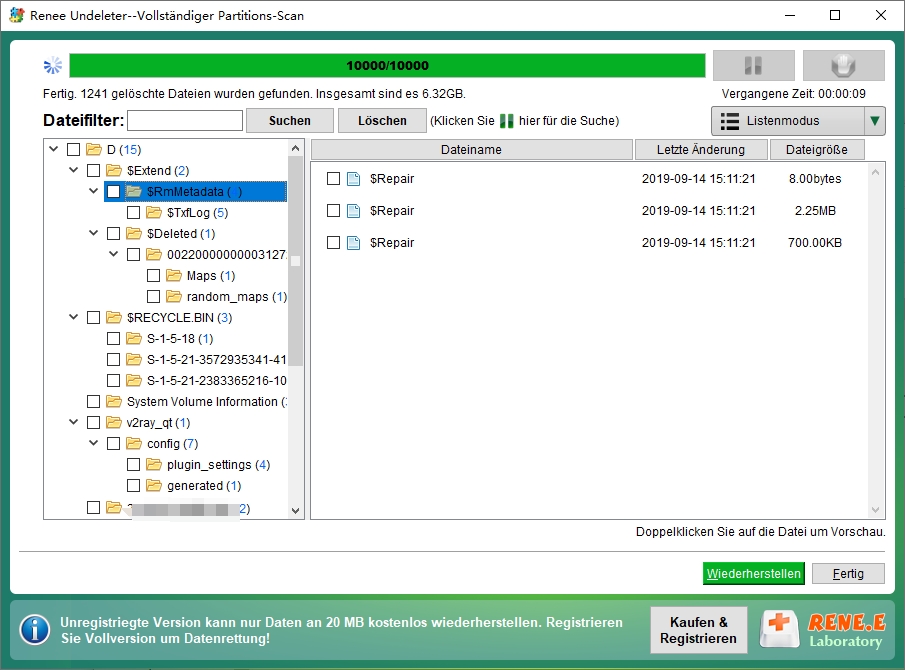Viewport: 905px width, 670px height.
Task: Tick the $Extend folder checkbox
Action: 94,170
